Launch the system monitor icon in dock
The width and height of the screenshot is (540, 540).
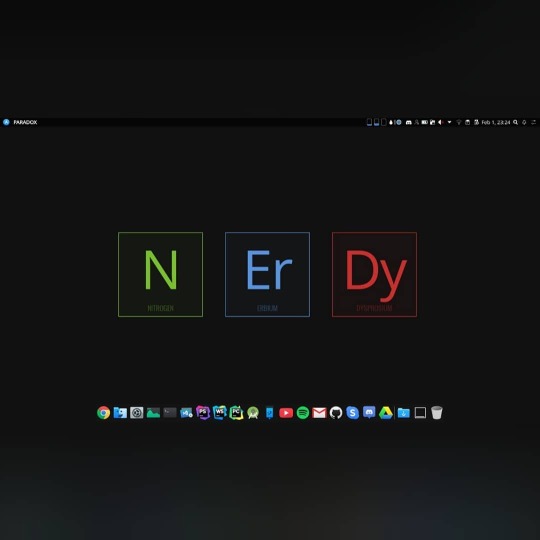coord(153,413)
